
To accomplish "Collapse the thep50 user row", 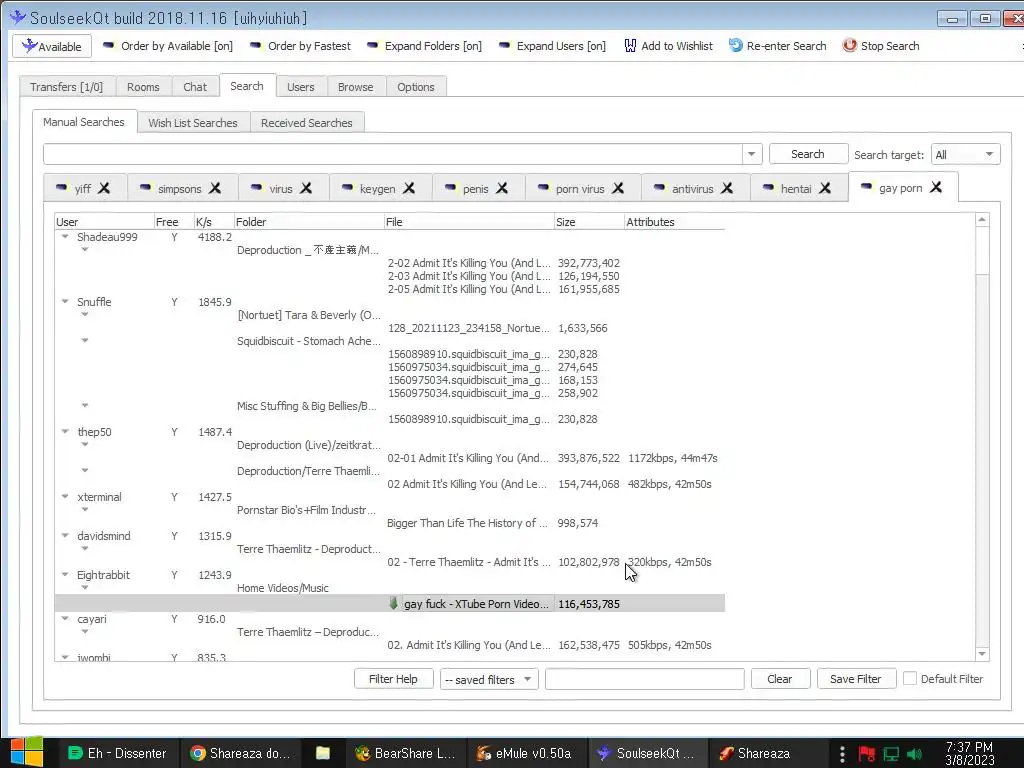I will 65,432.
